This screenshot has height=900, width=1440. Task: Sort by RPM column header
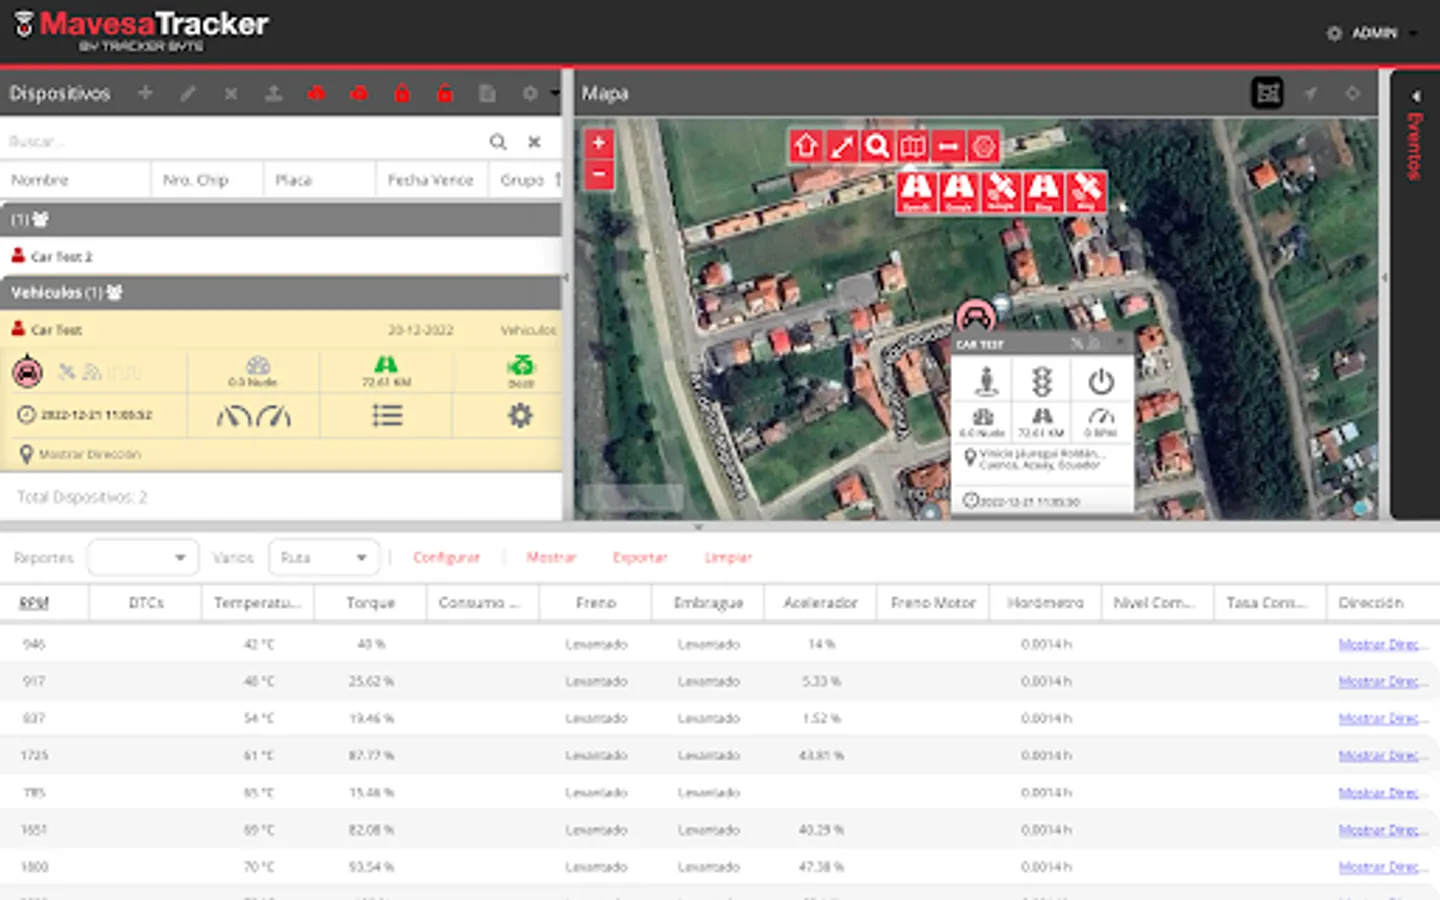pyautogui.click(x=34, y=603)
